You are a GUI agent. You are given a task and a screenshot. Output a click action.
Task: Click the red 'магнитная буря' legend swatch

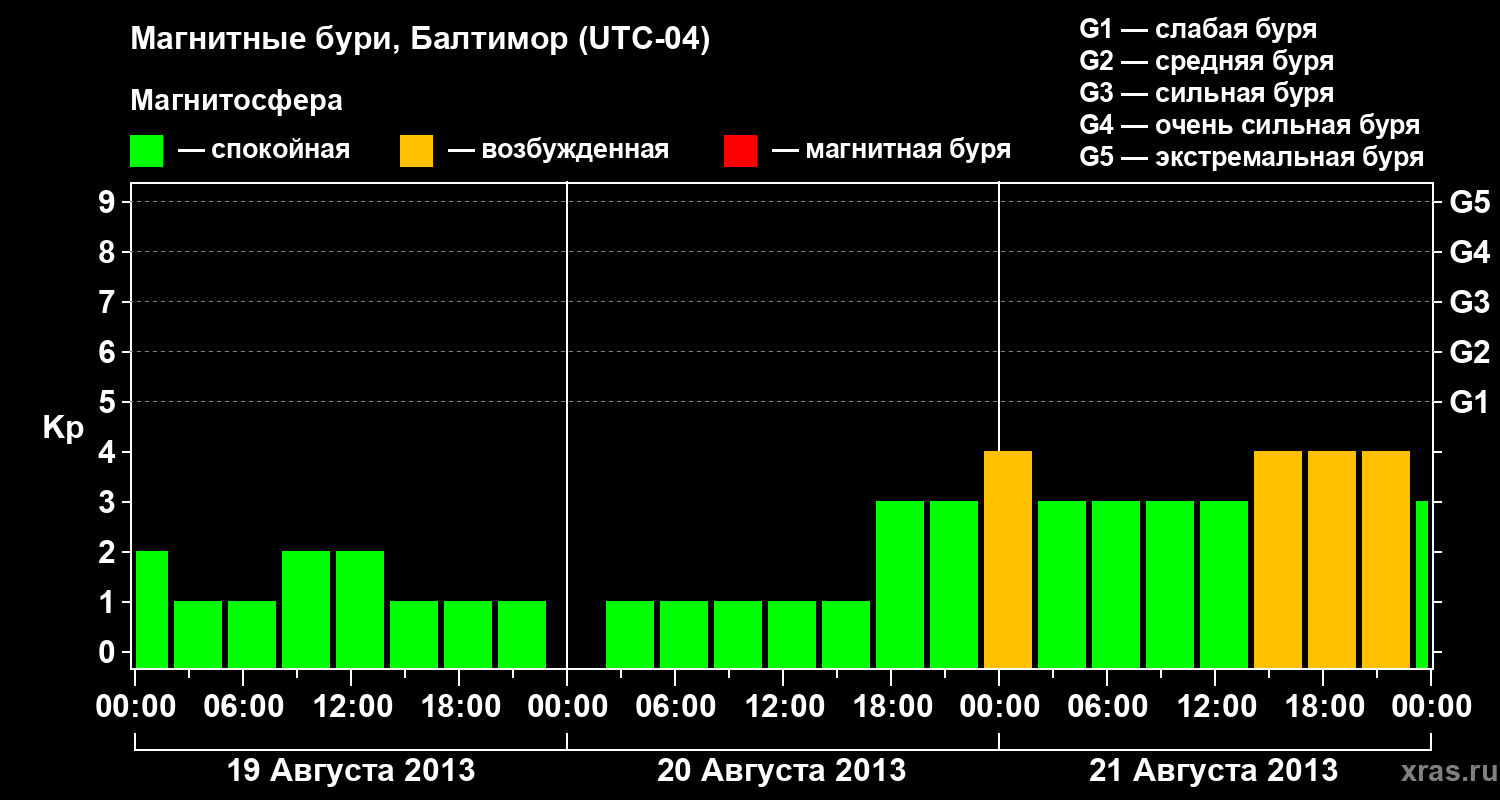(740, 151)
